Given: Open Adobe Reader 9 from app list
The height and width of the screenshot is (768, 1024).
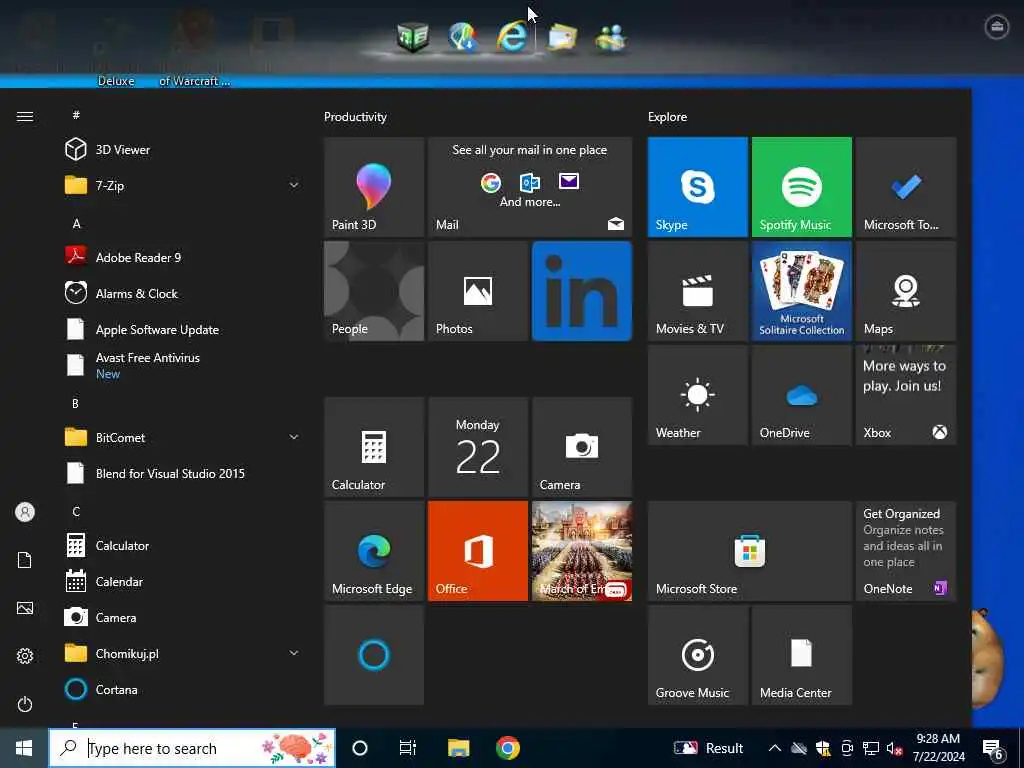Looking at the screenshot, I should pos(183,257).
